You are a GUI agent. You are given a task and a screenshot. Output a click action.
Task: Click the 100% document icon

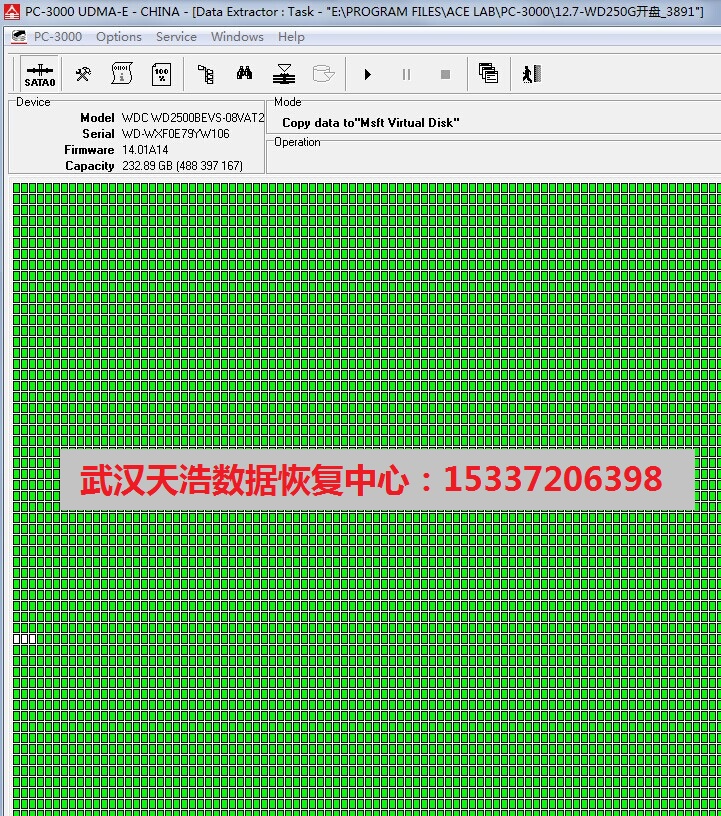(x=161, y=74)
